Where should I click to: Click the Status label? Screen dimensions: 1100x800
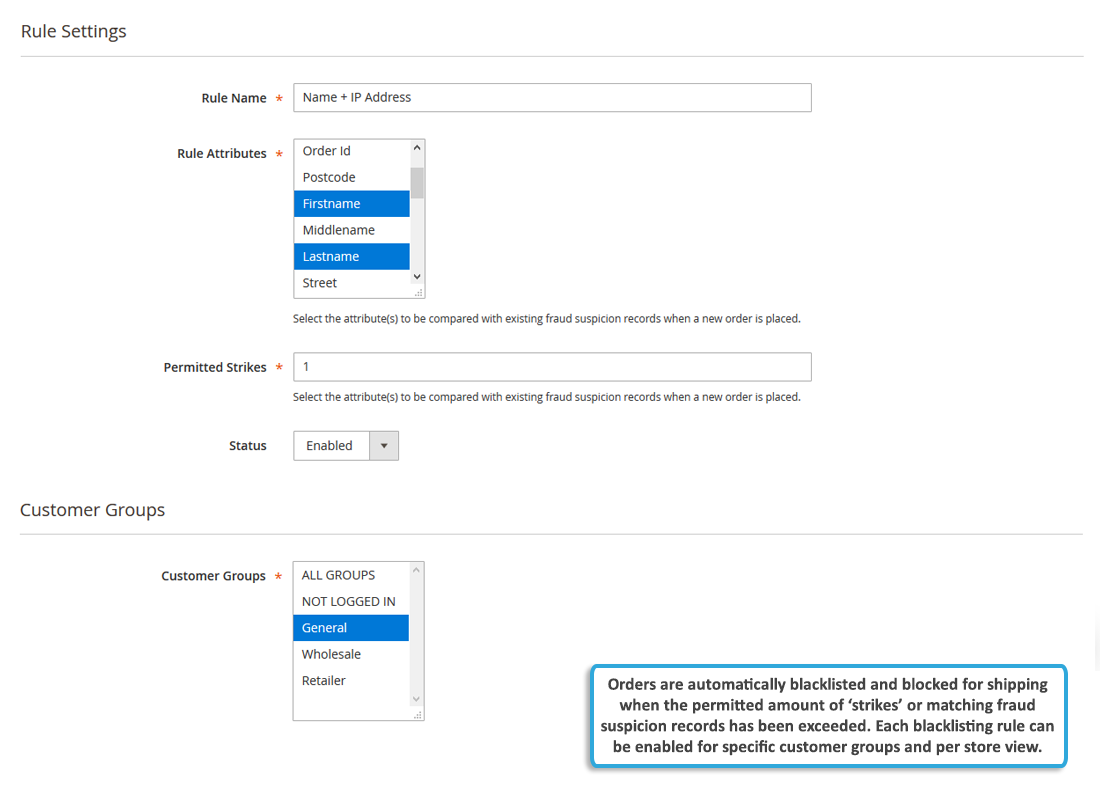pyautogui.click(x=248, y=446)
